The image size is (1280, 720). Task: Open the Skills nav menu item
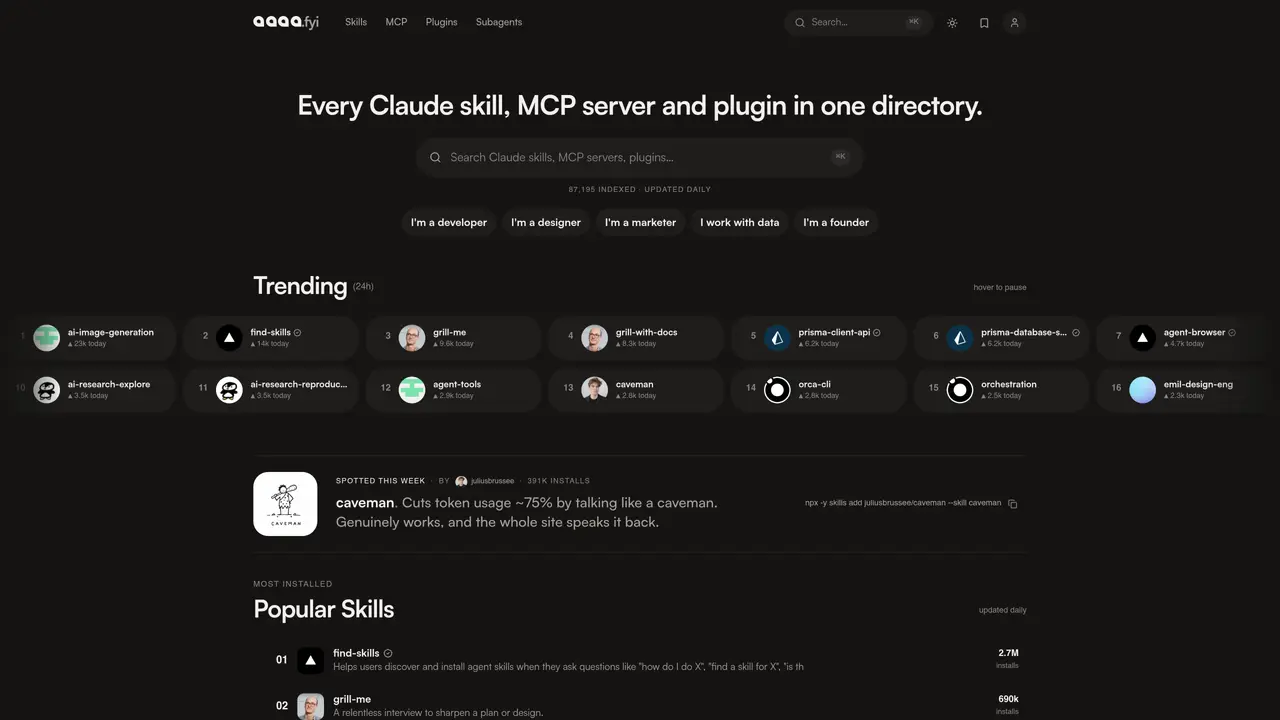coord(356,22)
